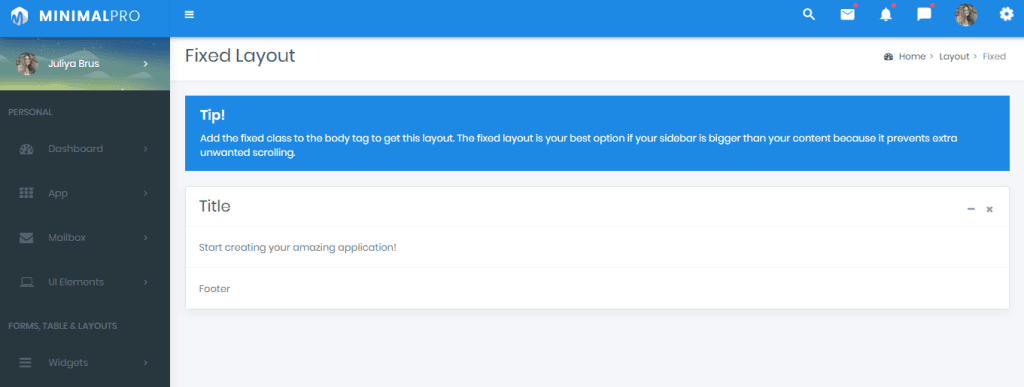
Task: Click FORMS, TABLE & LAYOUTS header
Action: 63,326
